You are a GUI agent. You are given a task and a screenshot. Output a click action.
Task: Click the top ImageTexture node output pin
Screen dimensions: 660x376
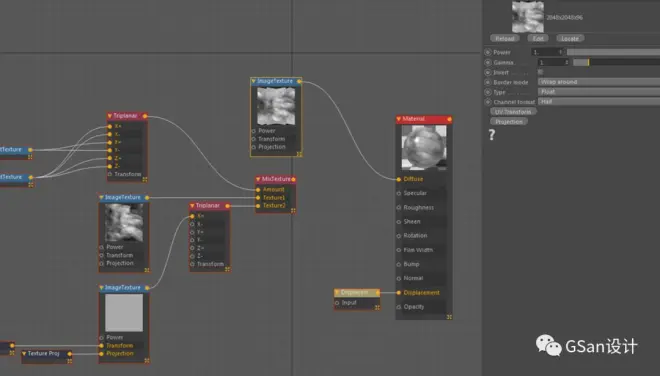(x=299, y=81)
